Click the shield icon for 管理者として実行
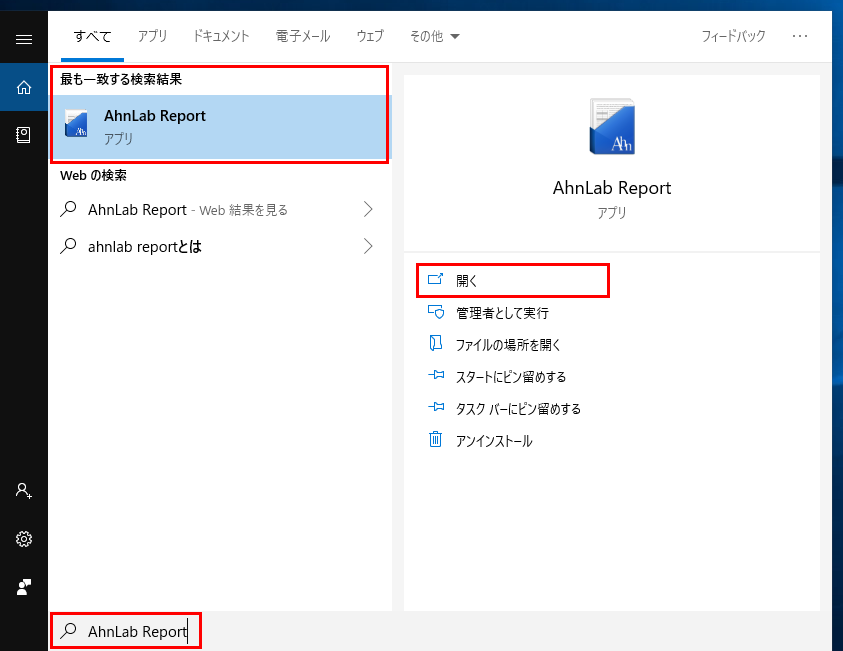 [435, 312]
